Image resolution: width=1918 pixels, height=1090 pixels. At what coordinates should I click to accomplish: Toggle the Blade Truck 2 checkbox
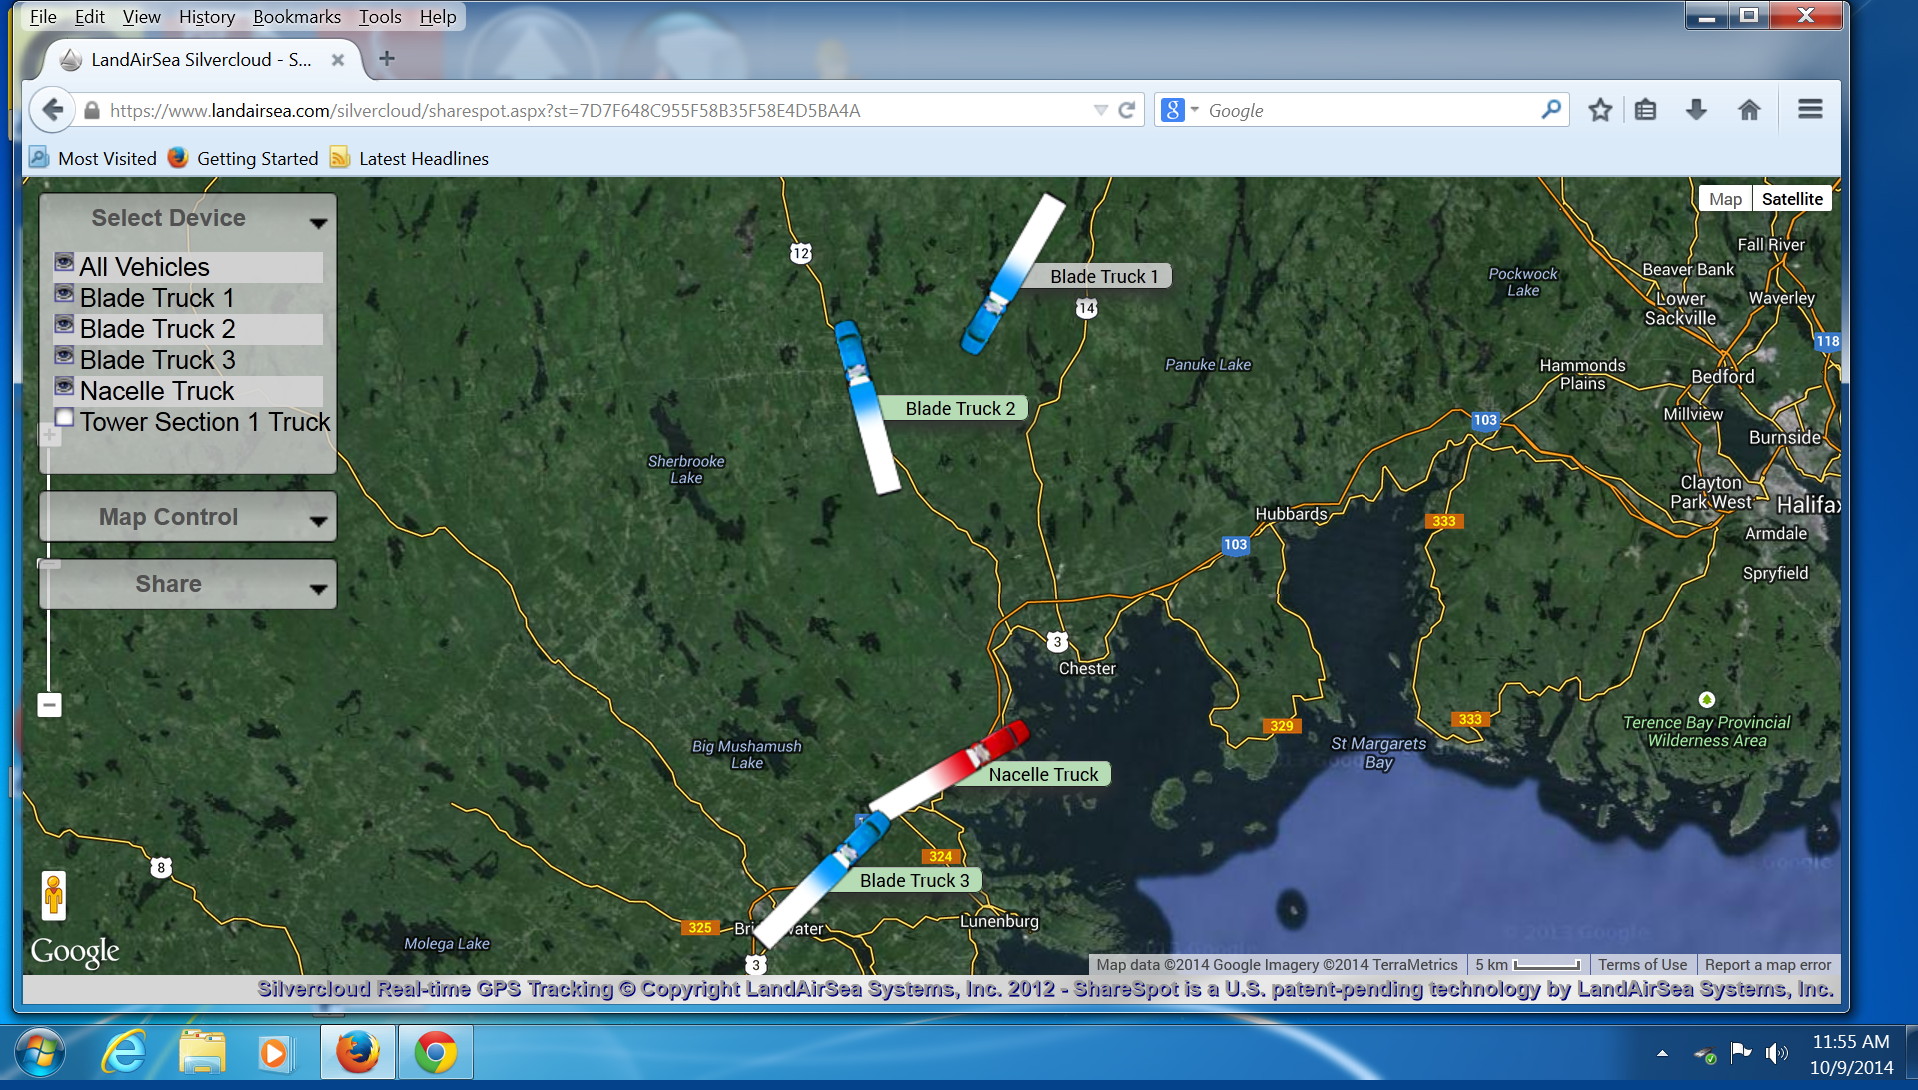coord(64,325)
